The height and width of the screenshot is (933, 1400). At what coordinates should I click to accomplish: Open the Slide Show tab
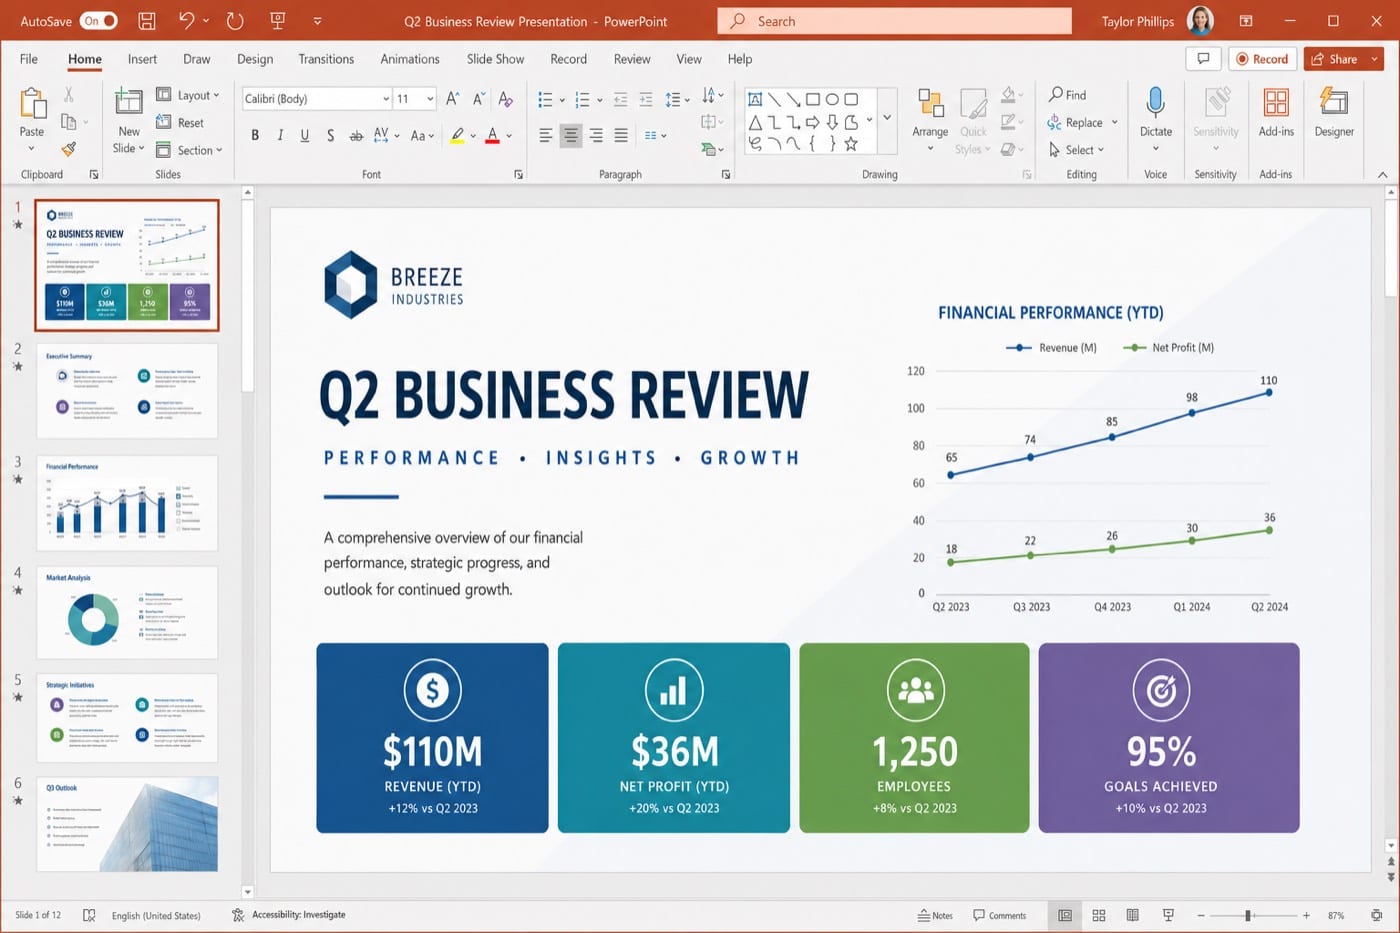(495, 59)
